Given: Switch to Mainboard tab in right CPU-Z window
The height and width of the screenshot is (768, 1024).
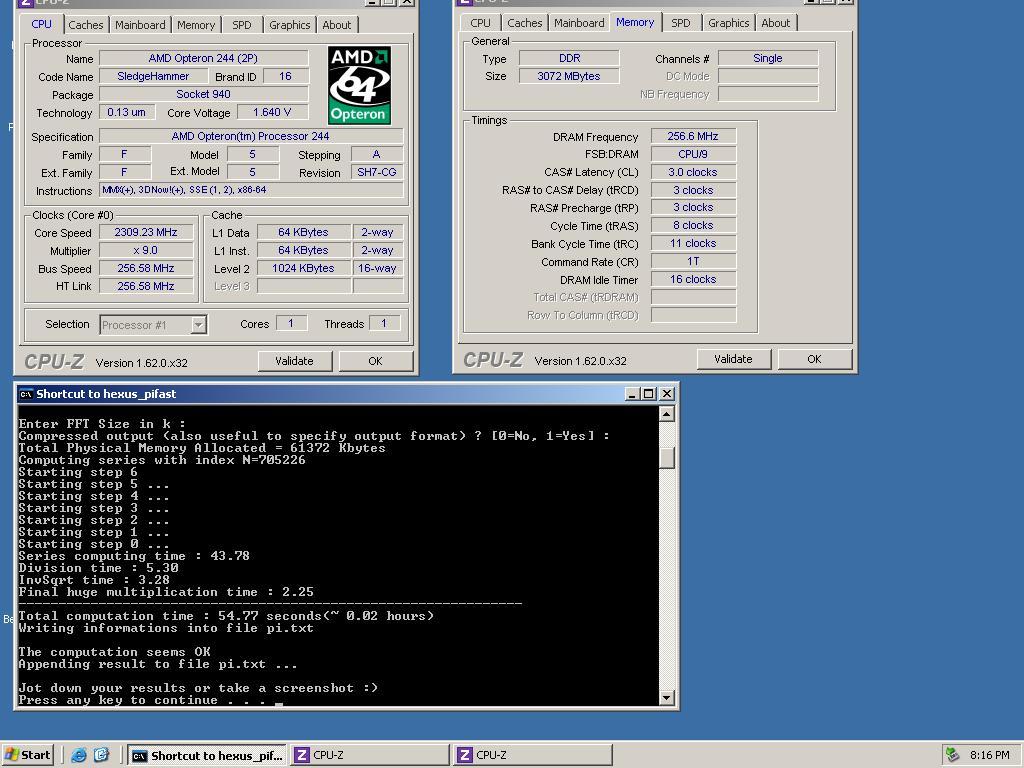Looking at the screenshot, I should tap(579, 23).
